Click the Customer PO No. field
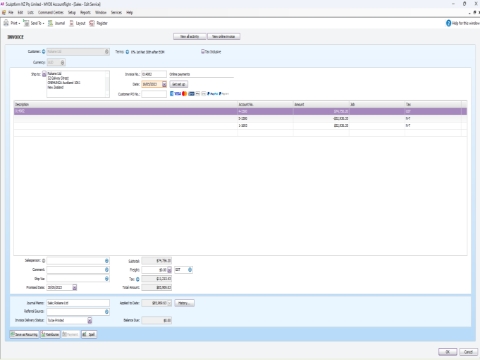This screenshot has width=480, height=360. tap(154, 94)
